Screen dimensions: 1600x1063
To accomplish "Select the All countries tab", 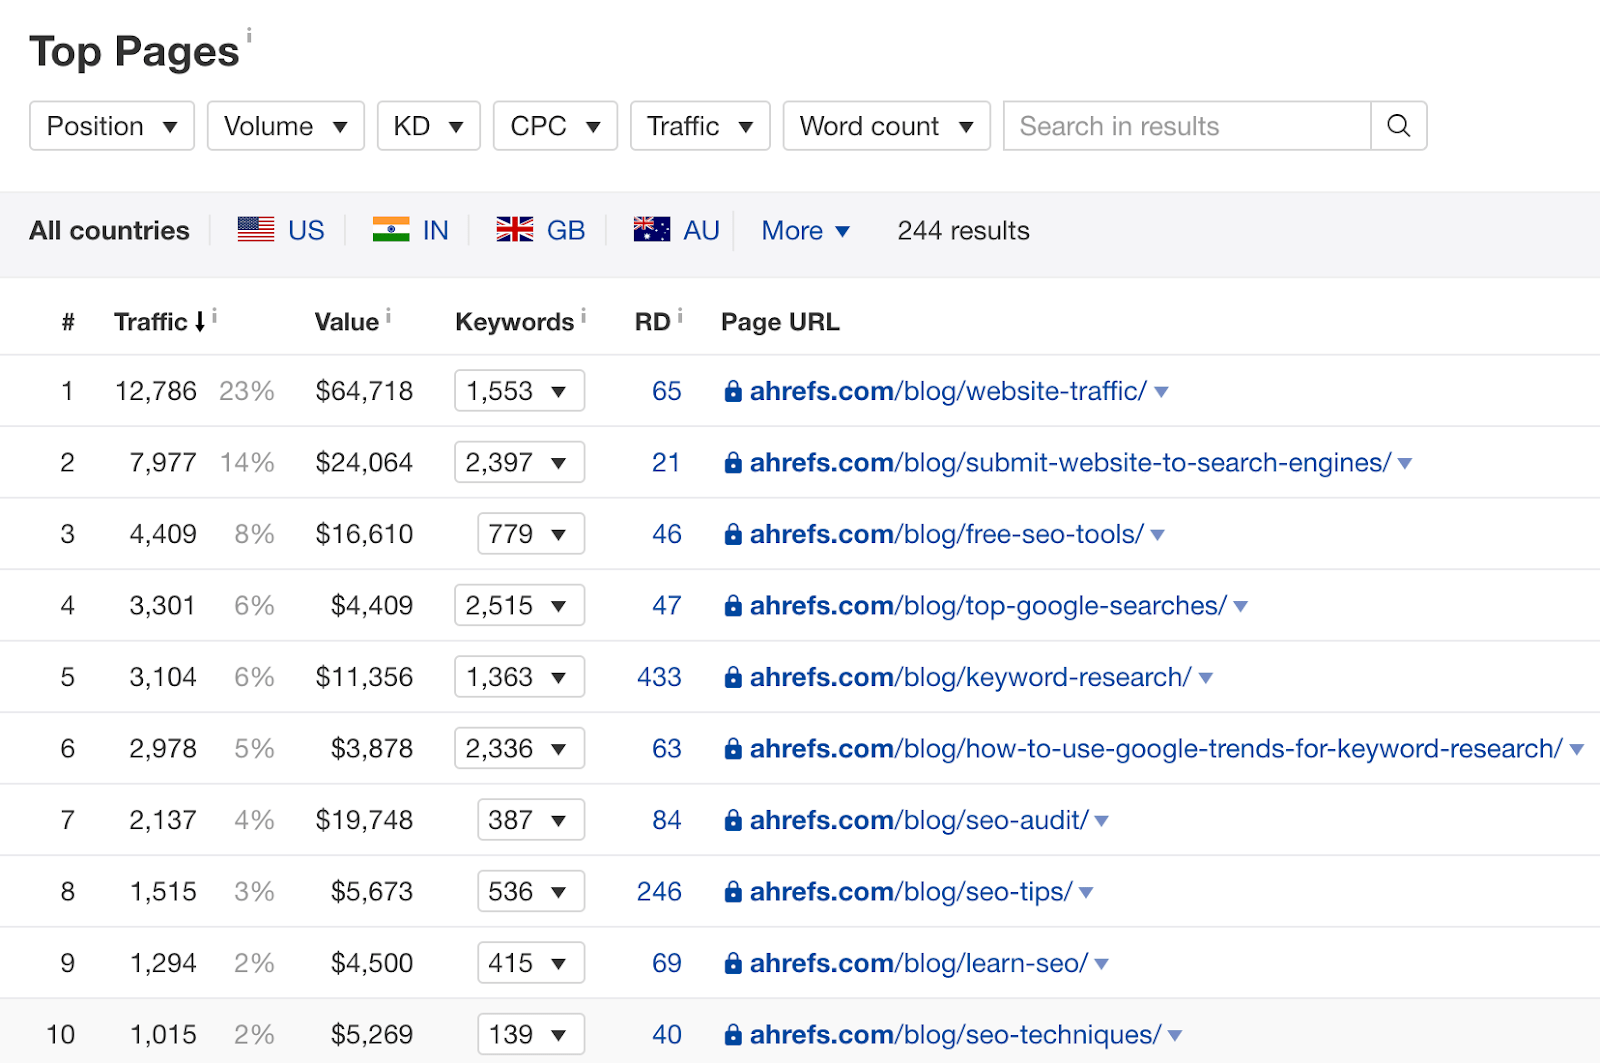I will [x=109, y=231].
